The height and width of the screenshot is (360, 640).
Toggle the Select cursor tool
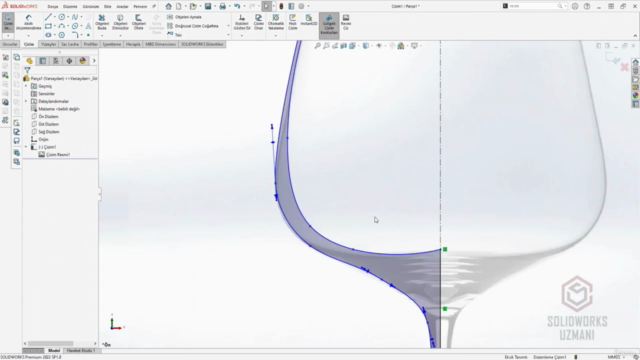point(266,6)
